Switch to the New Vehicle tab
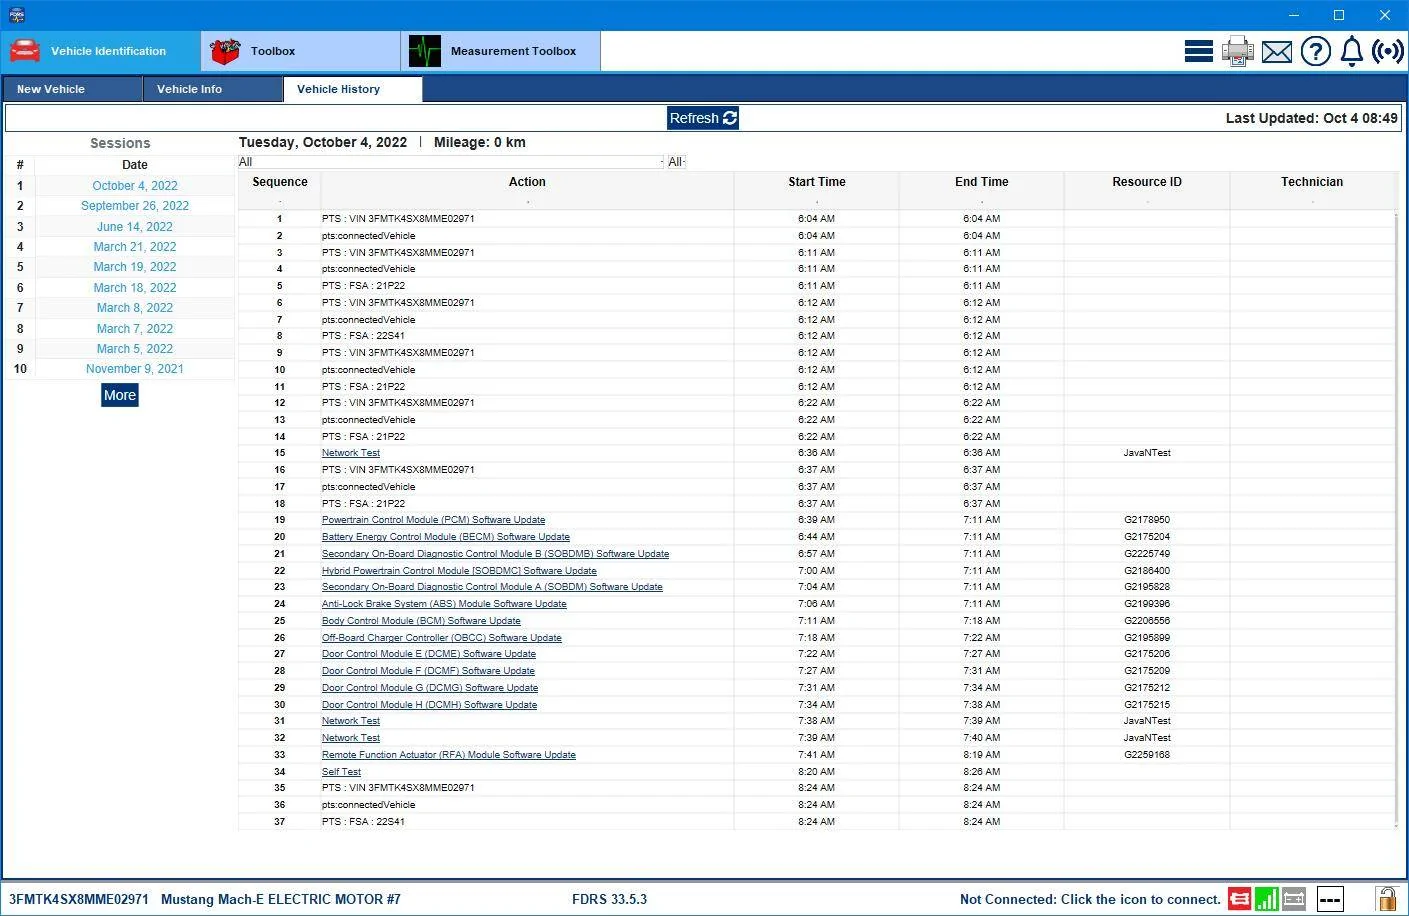1409x916 pixels. [73, 89]
